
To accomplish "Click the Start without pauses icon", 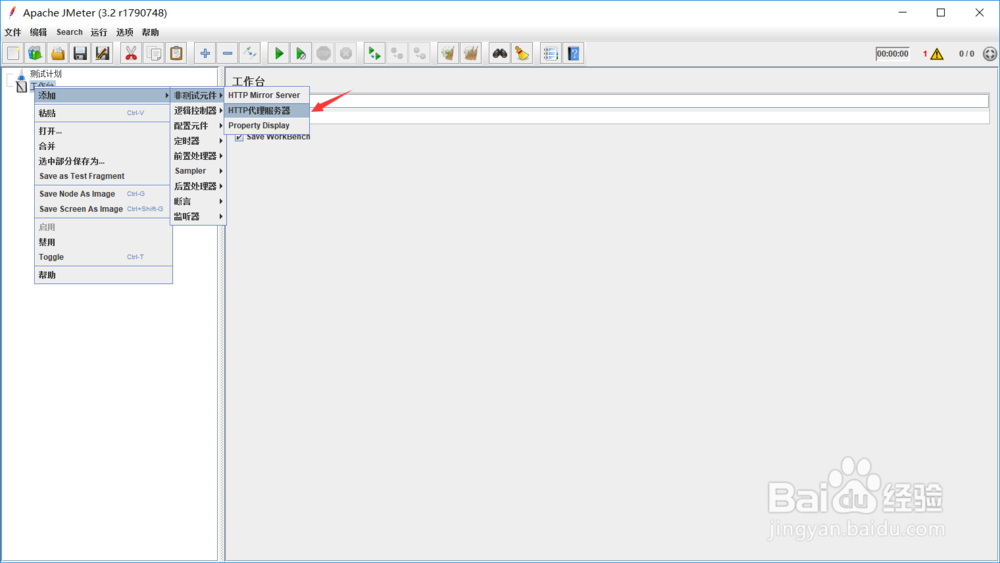I will pos(300,54).
